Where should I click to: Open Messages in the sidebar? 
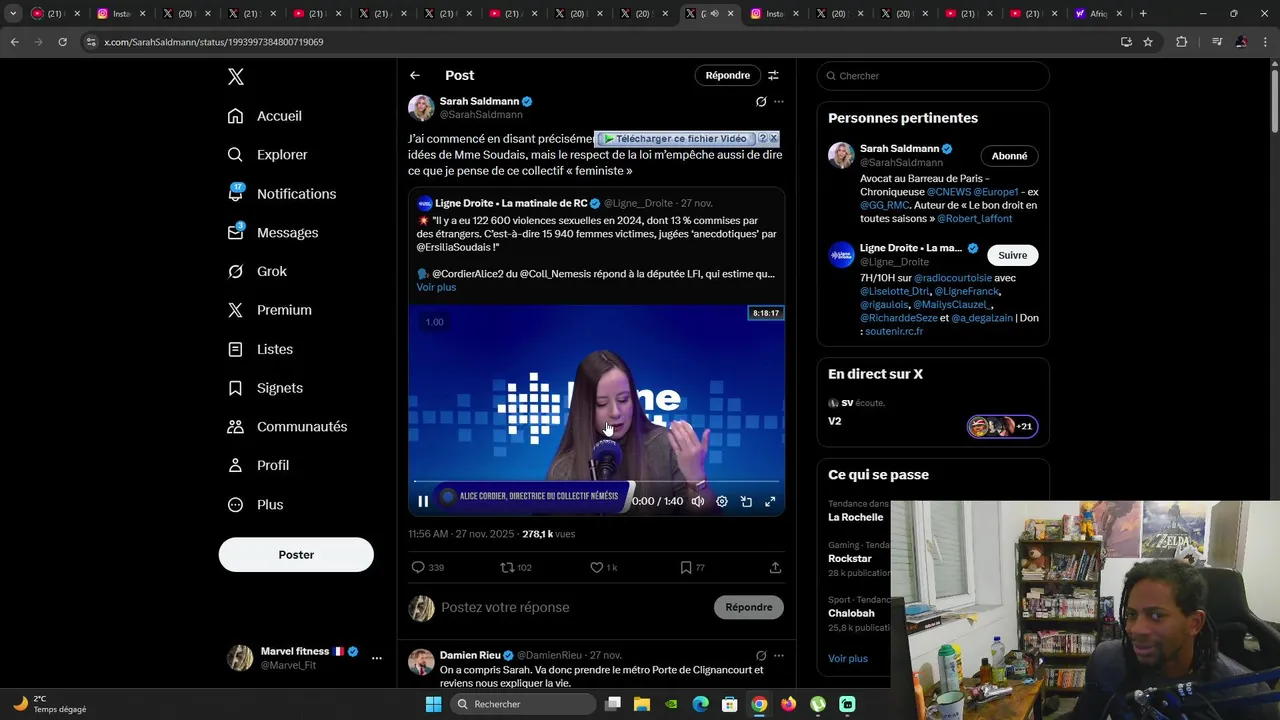pyautogui.click(x=273, y=233)
